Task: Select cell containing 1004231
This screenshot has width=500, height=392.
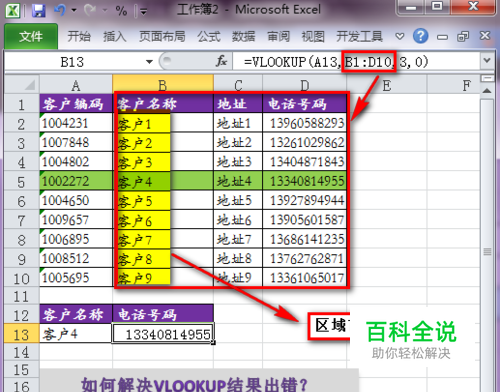Action: pos(76,123)
